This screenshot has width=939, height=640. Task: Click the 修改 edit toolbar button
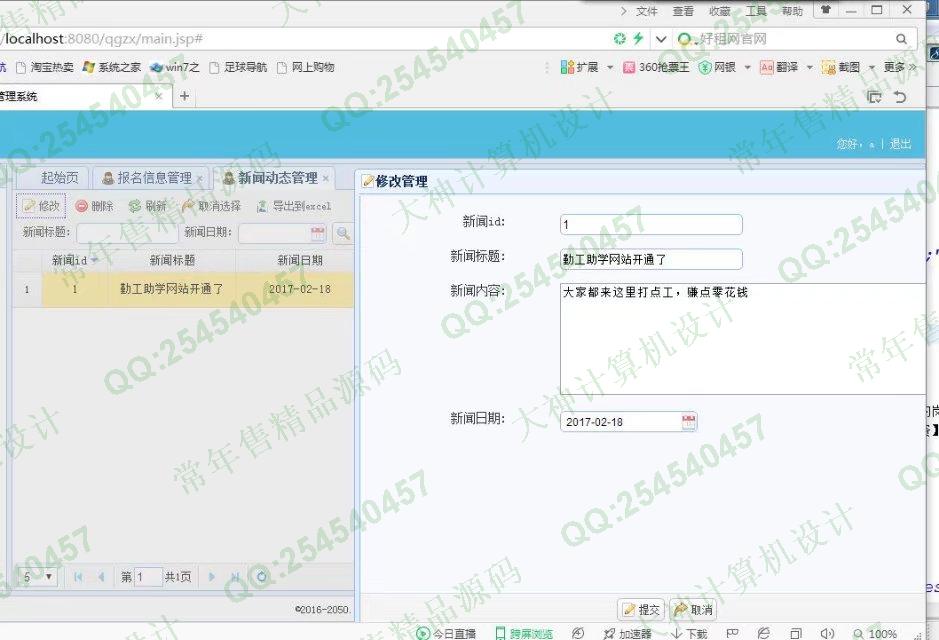click(41, 206)
